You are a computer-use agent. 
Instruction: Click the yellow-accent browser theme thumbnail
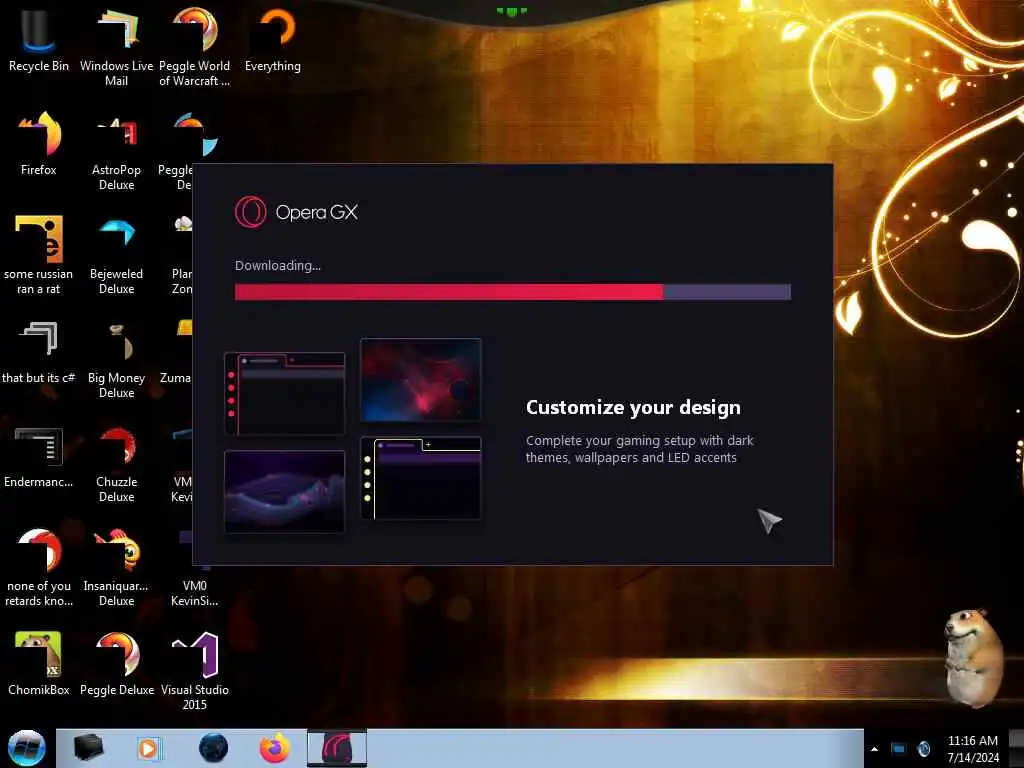[x=421, y=478]
